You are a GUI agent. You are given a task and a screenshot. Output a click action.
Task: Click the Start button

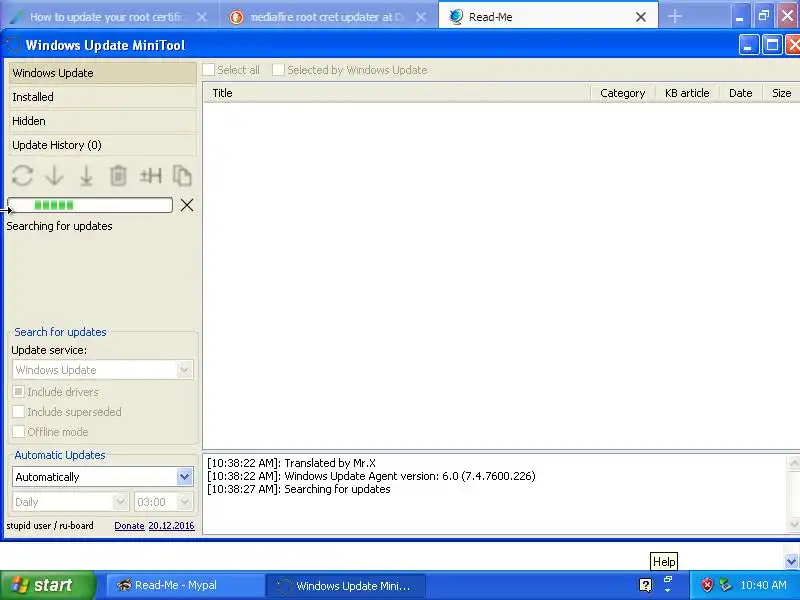[x=48, y=585]
